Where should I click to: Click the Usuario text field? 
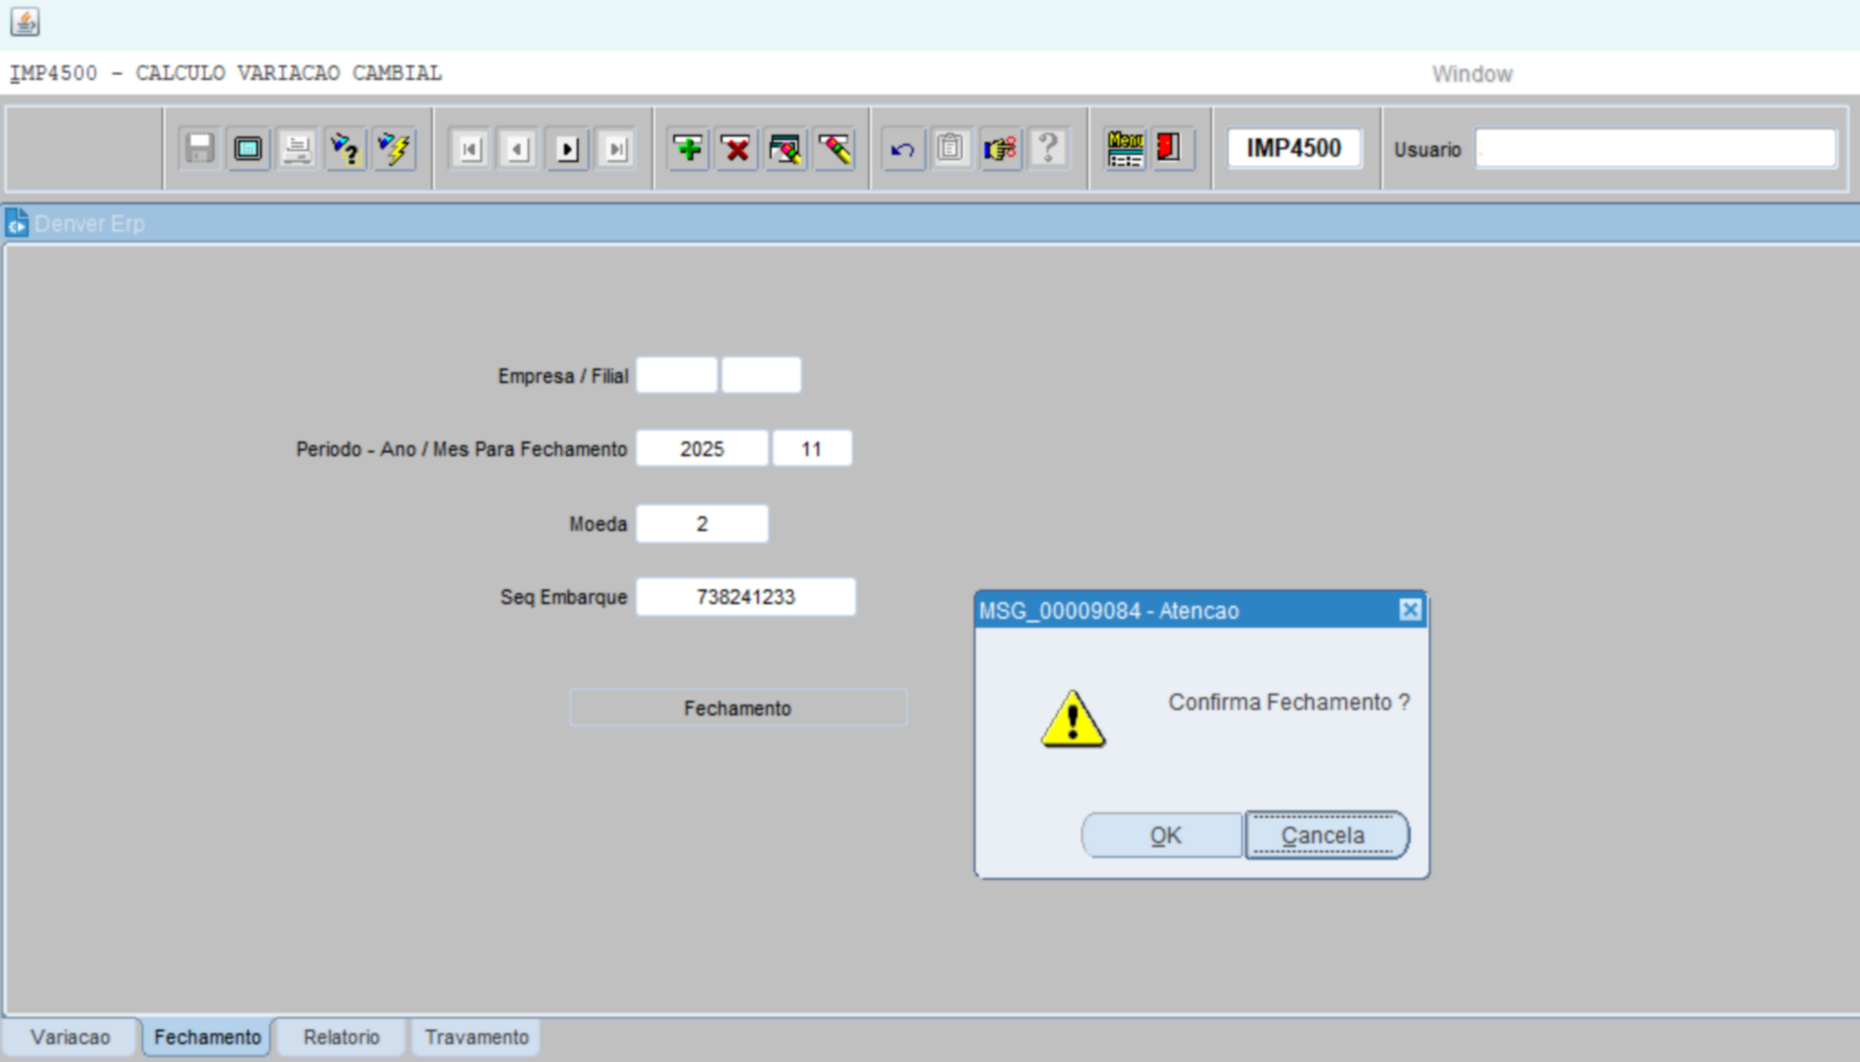pyautogui.click(x=1655, y=149)
